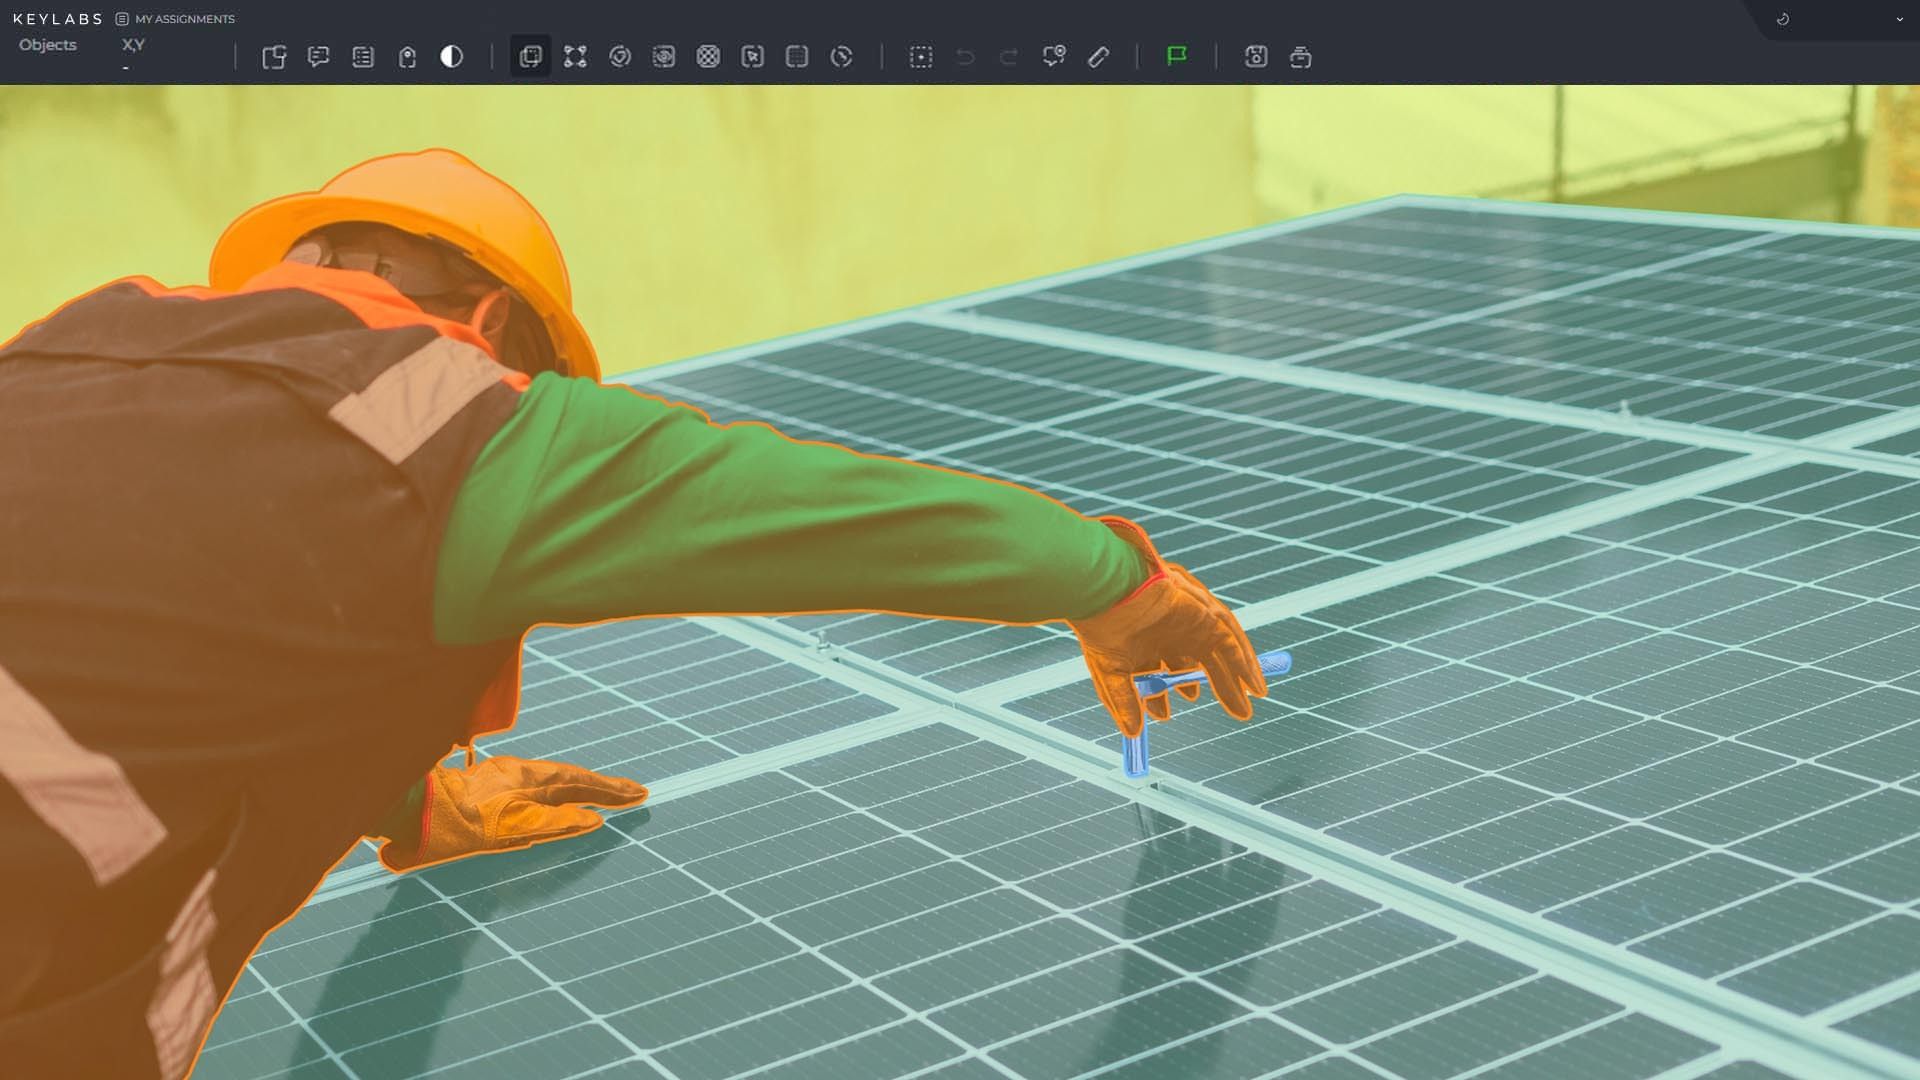Toggle the contrast half-circle icon

[452, 57]
